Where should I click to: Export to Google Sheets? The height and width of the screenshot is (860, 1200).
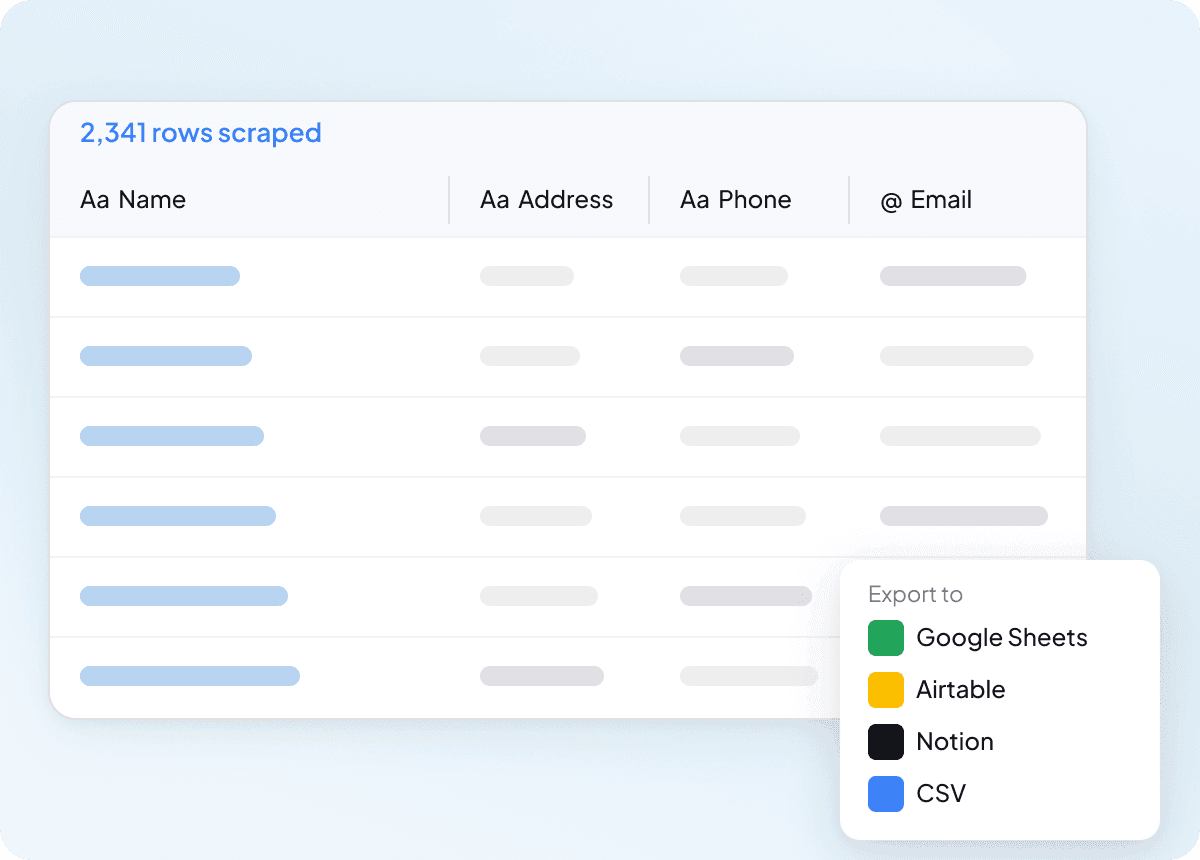point(1001,638)
